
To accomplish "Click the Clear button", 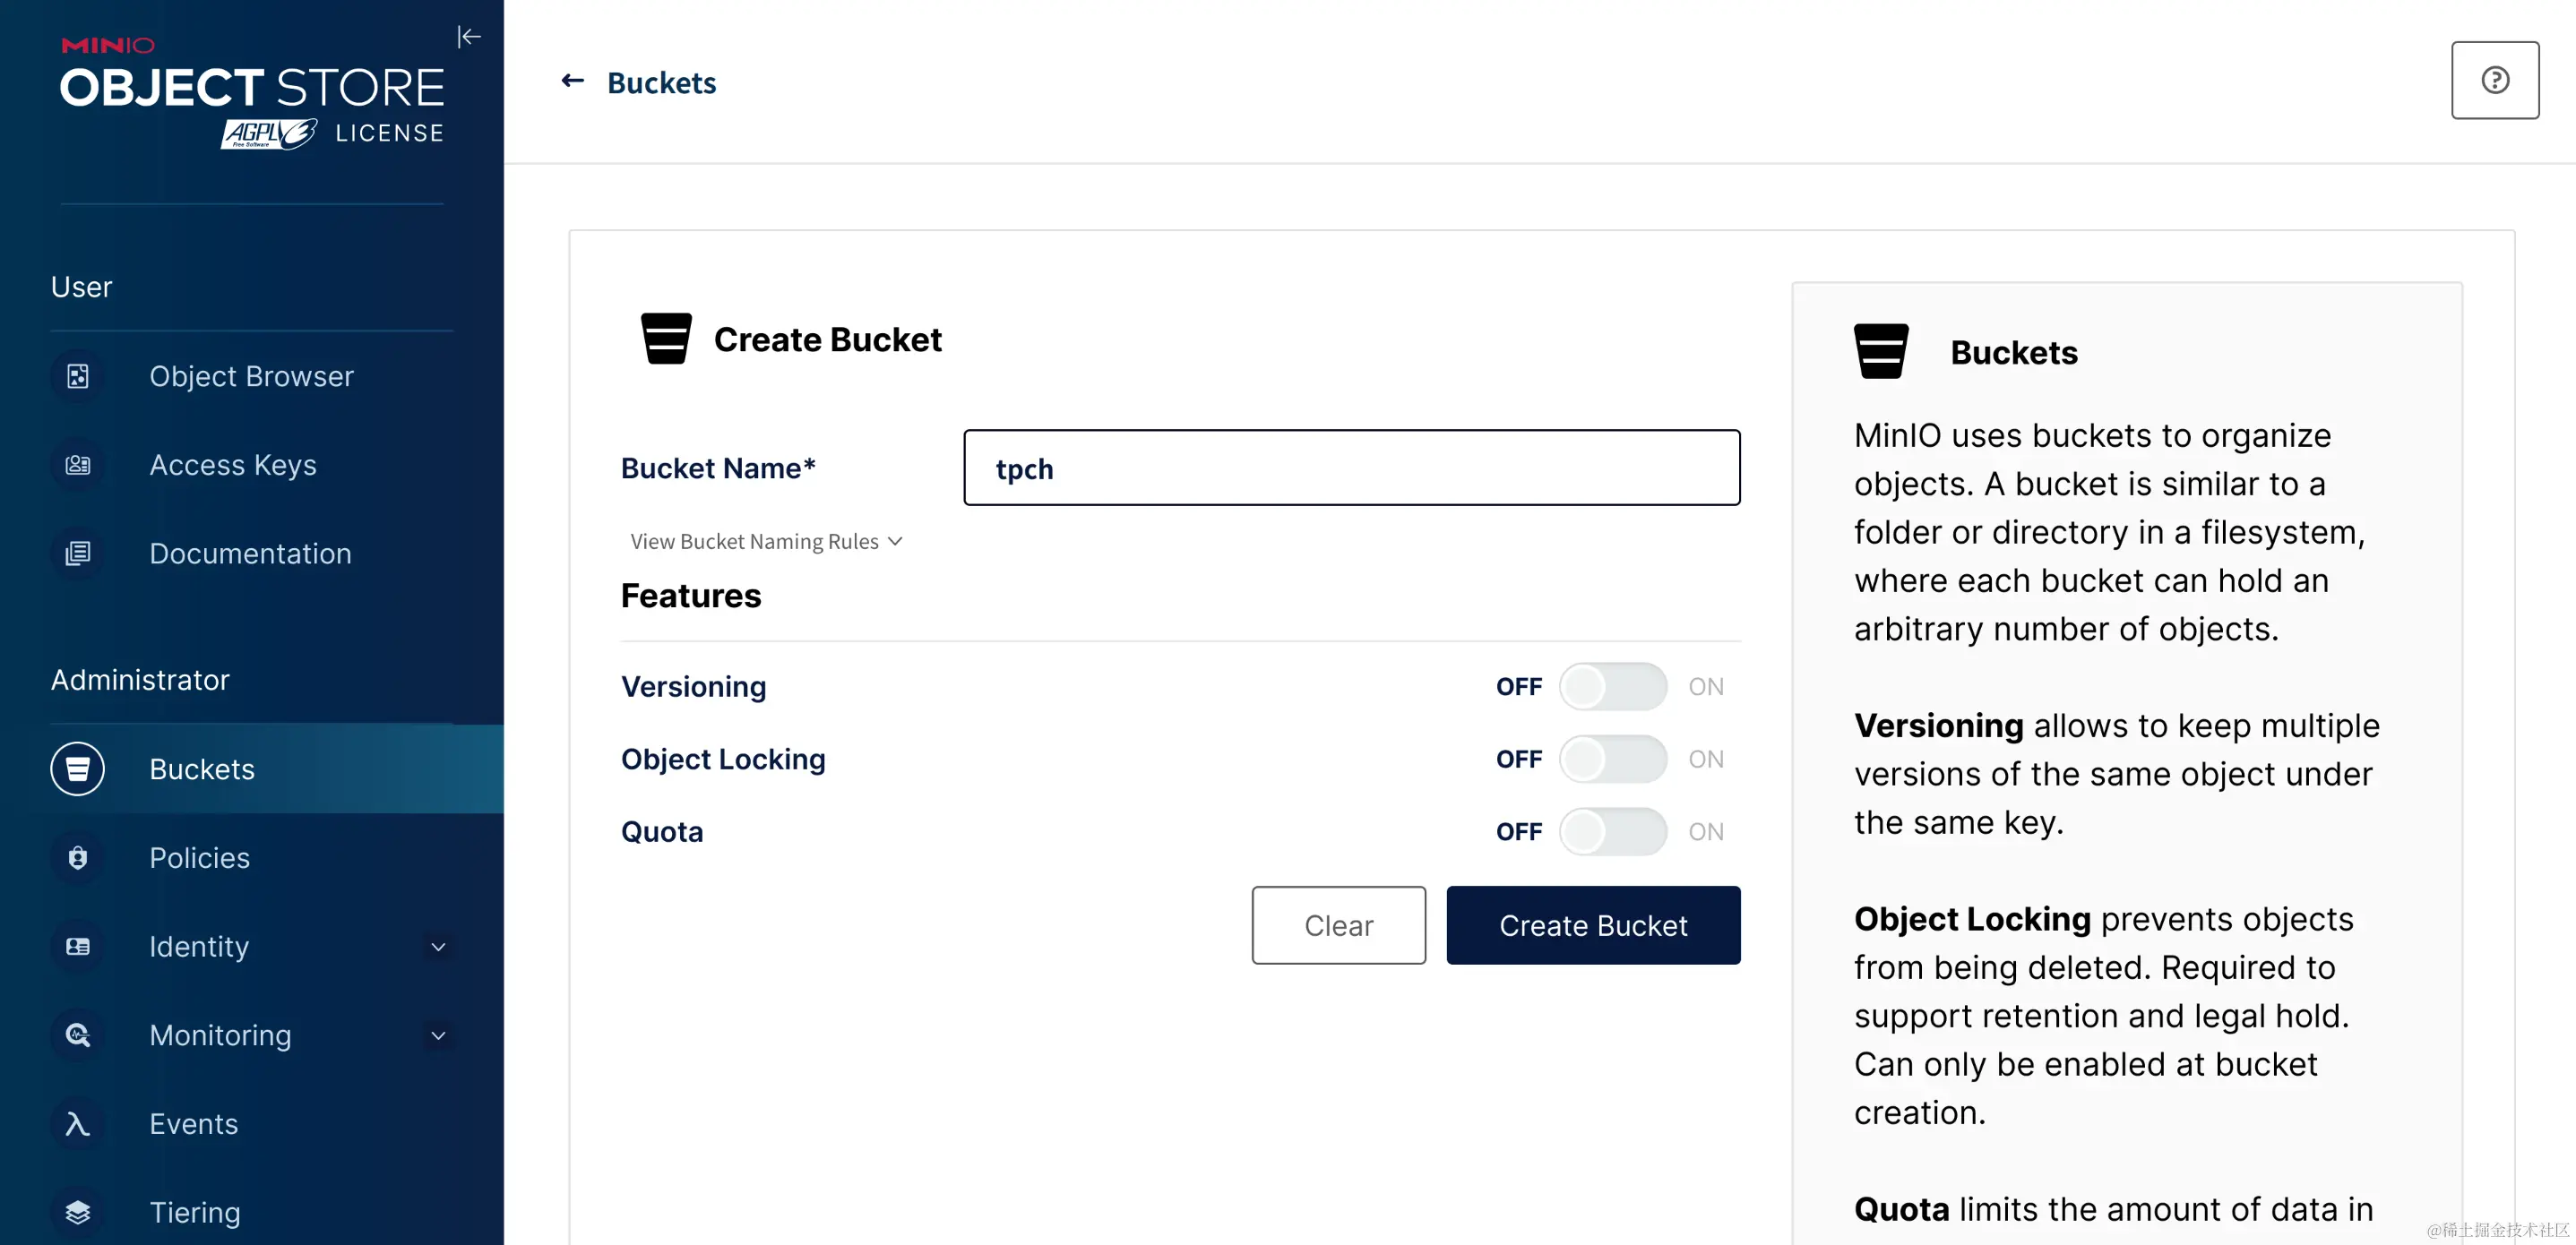I will coord(1338,925).
